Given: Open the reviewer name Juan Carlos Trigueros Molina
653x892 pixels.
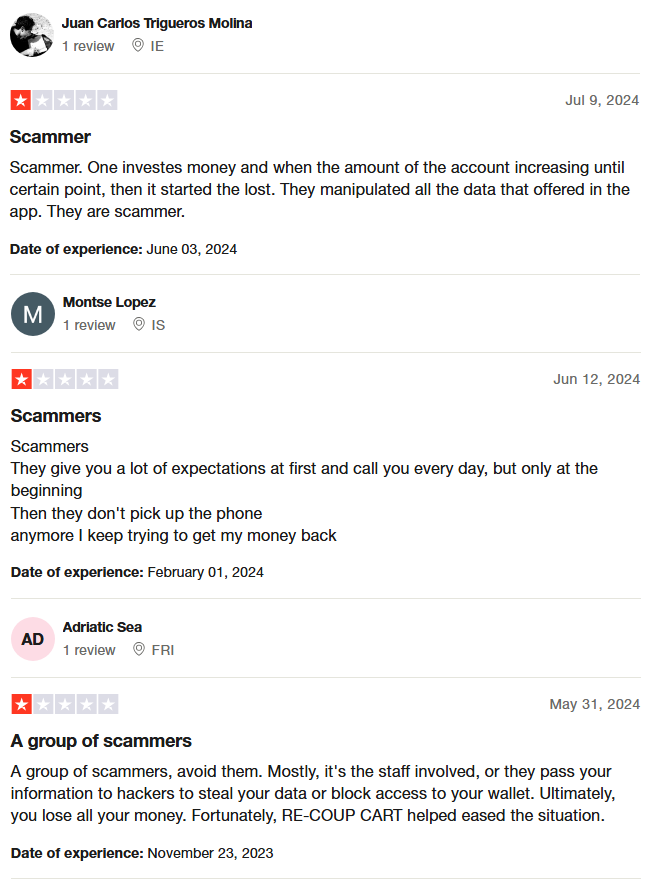Looking at the screenshot, I should (x=157, y=23).
